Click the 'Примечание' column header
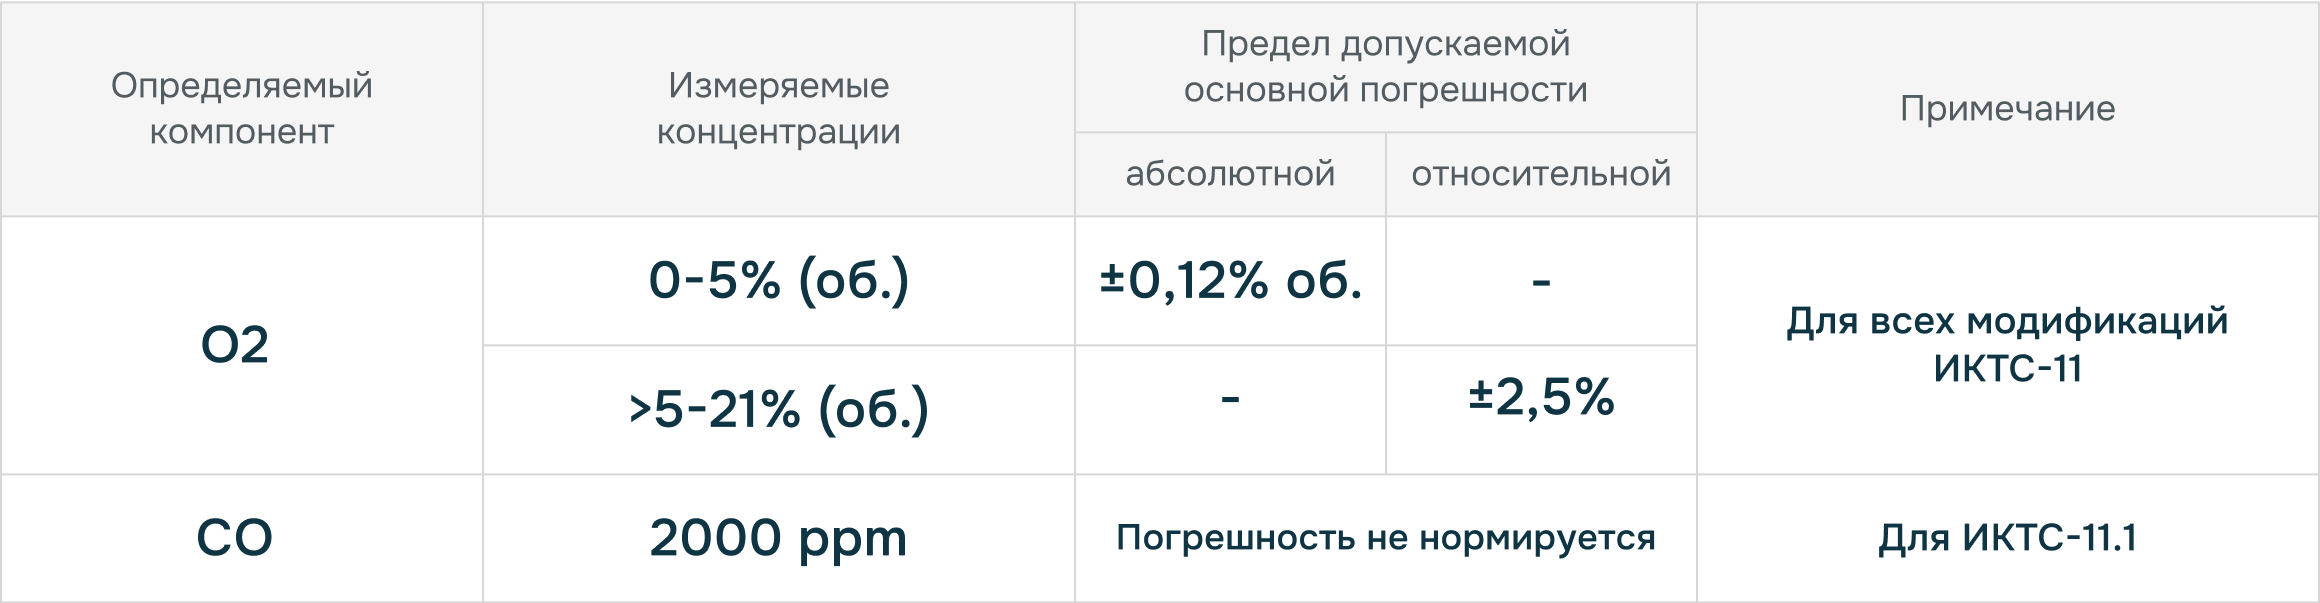2320x603 pixels. pyautogui.click(x=2008, y=109)
